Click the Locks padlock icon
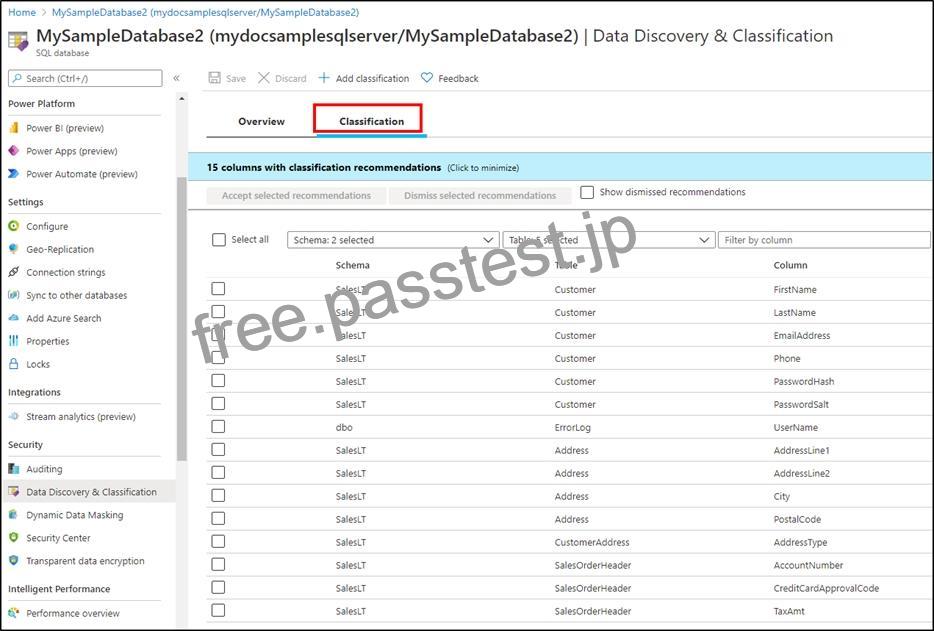Image resolution: width=934 pixels, height=631 pixels. click(x=14, y=363)
